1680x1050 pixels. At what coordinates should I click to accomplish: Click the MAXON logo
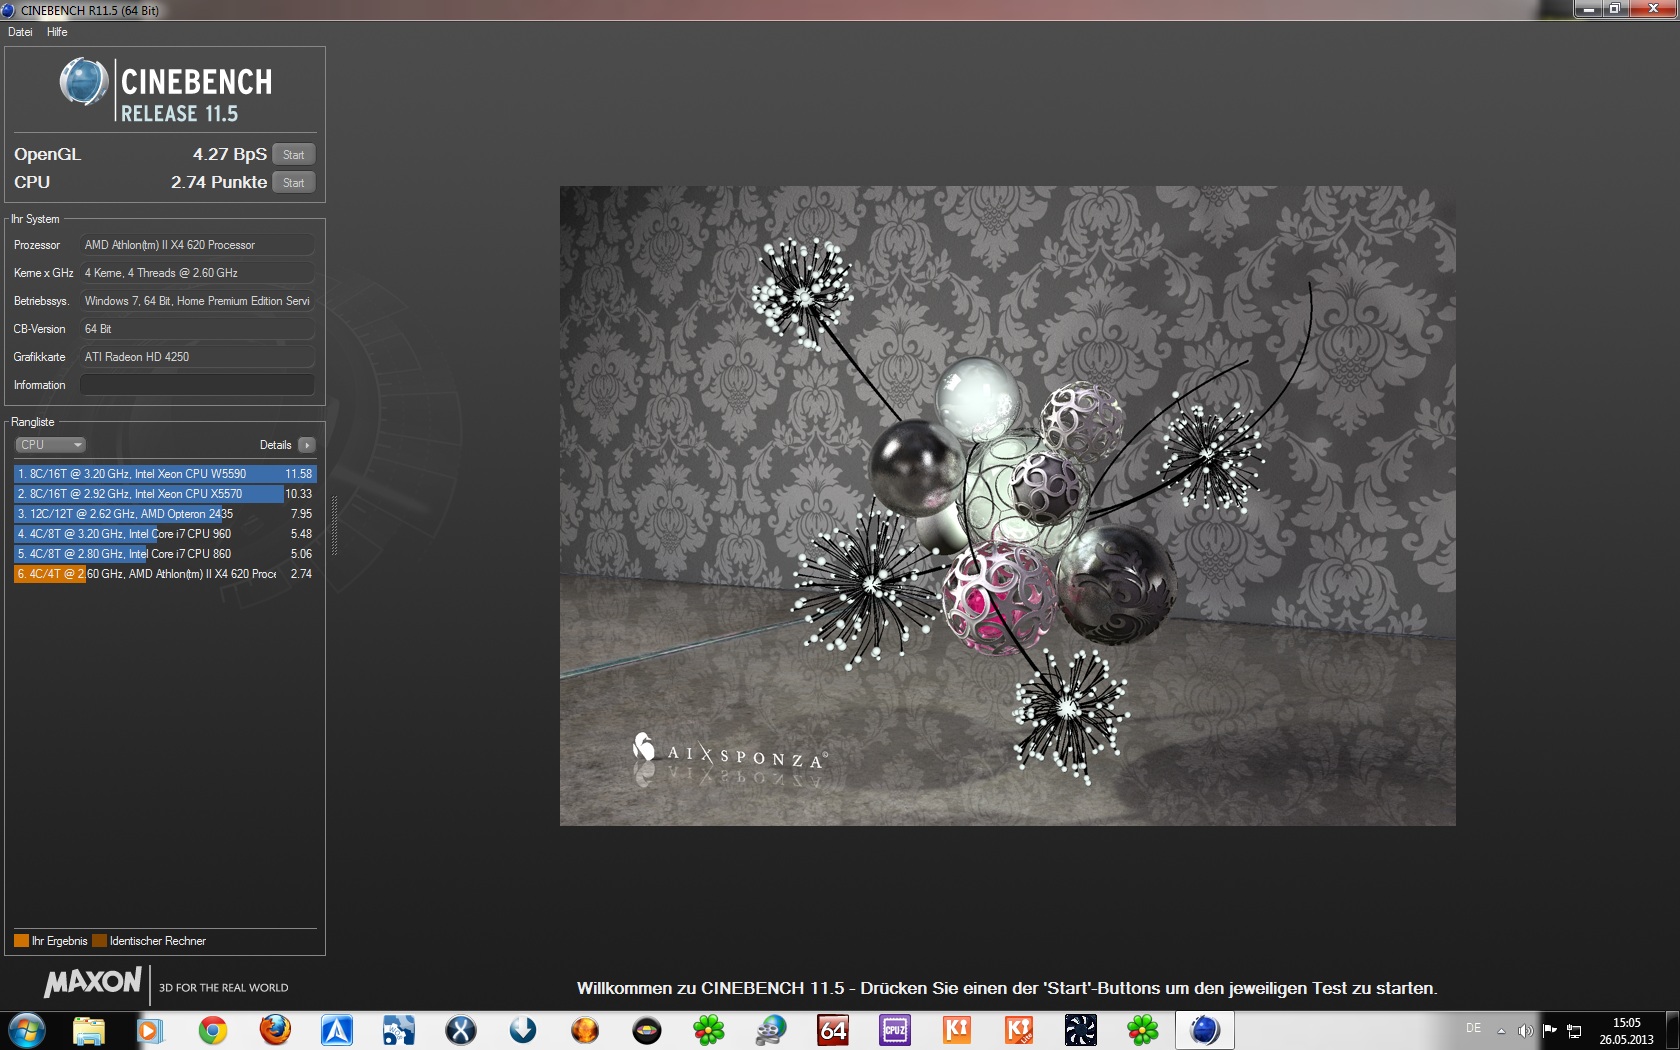point(93,983)
